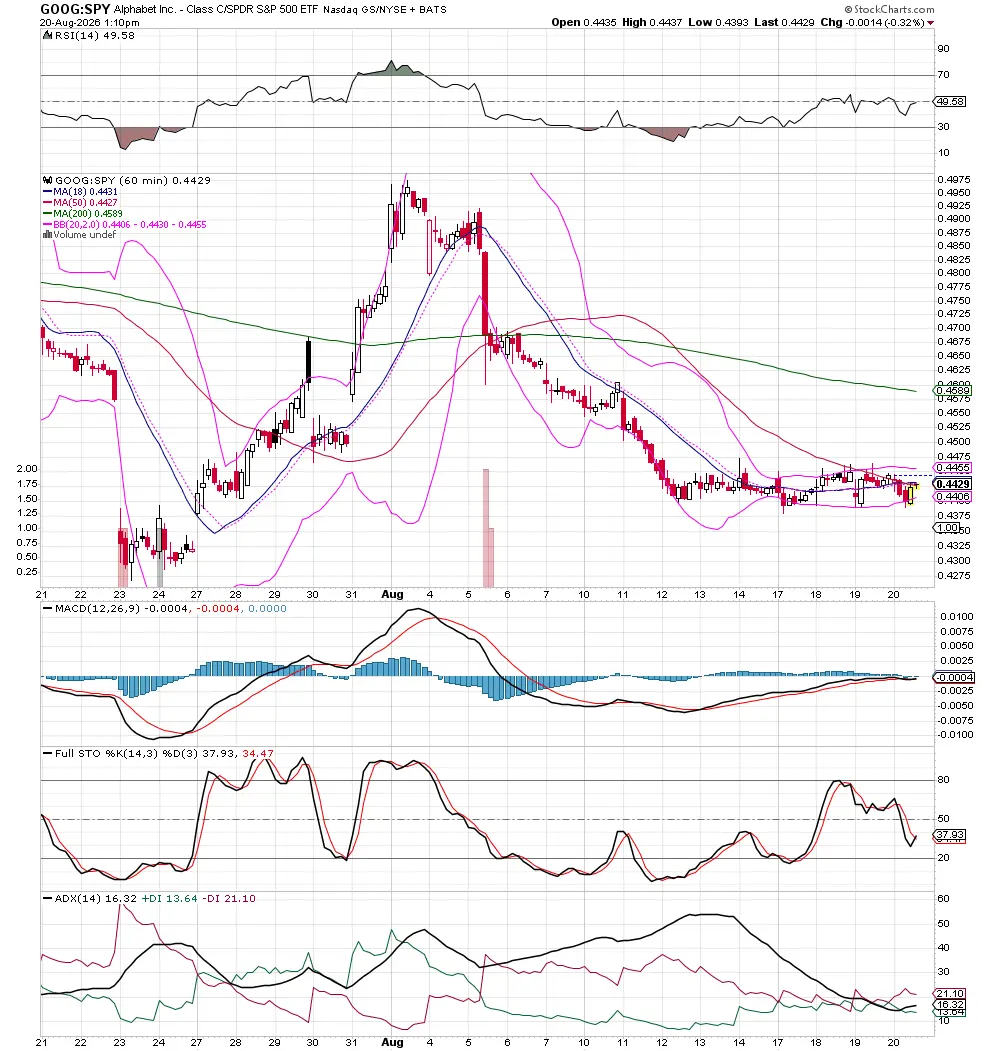Click the magenta 0.4406 lower band price tag

point(952,497)
